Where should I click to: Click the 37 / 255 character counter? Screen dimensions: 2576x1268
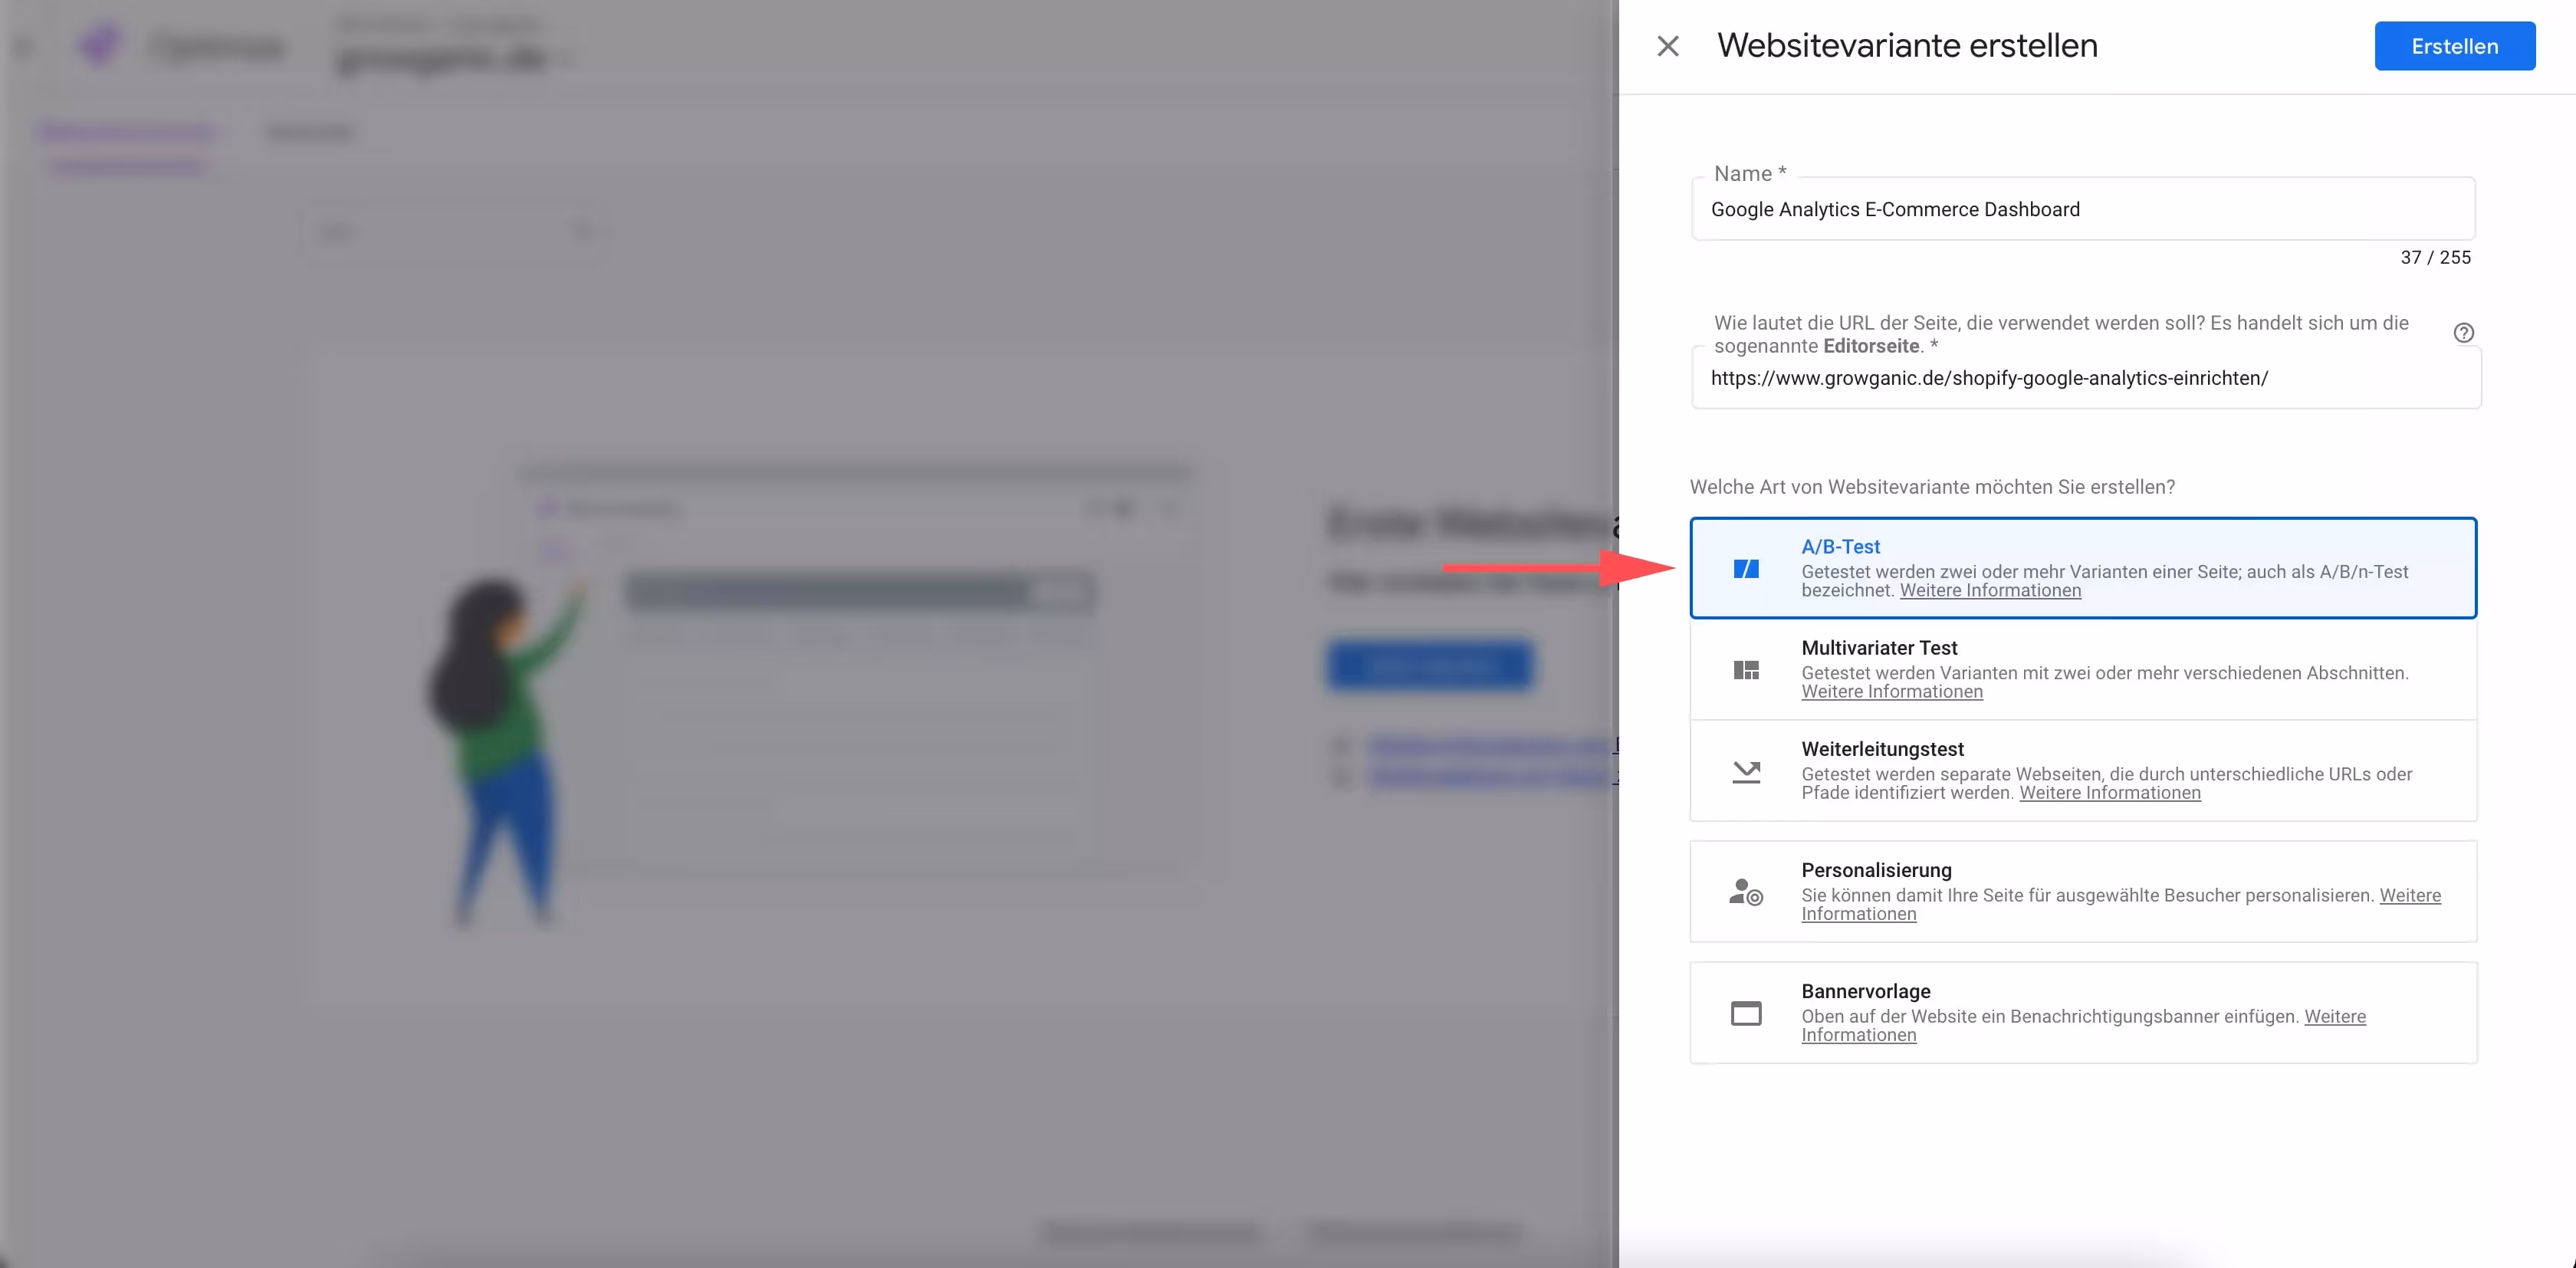pos(2435,257)
